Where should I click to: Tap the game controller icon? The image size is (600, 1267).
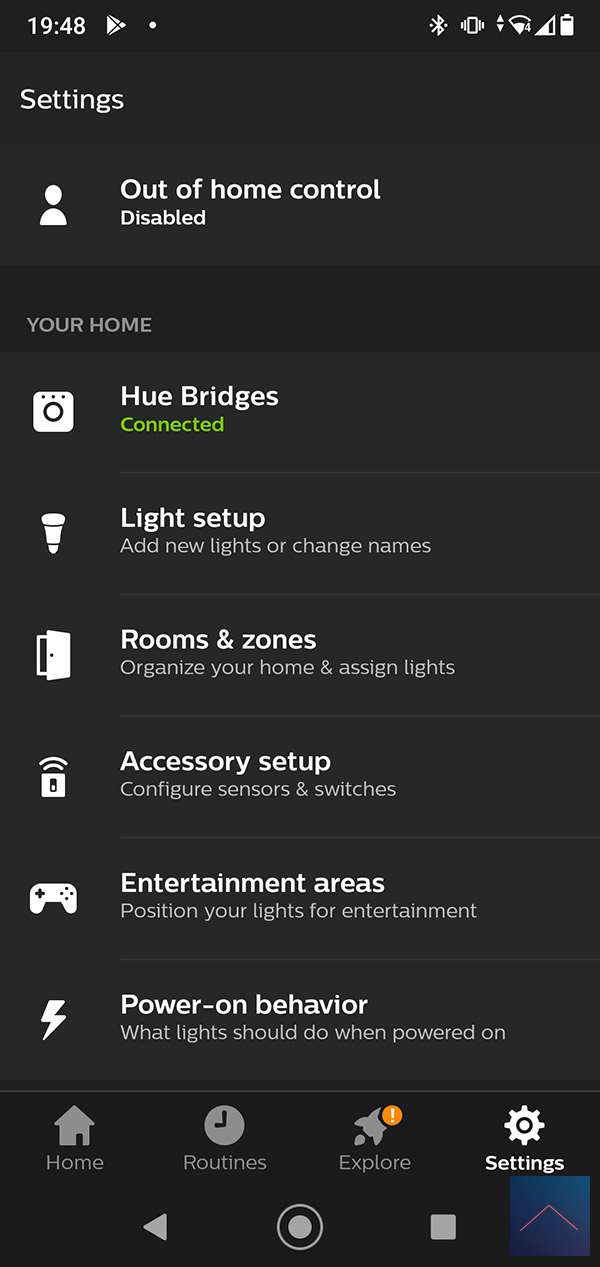53,897
